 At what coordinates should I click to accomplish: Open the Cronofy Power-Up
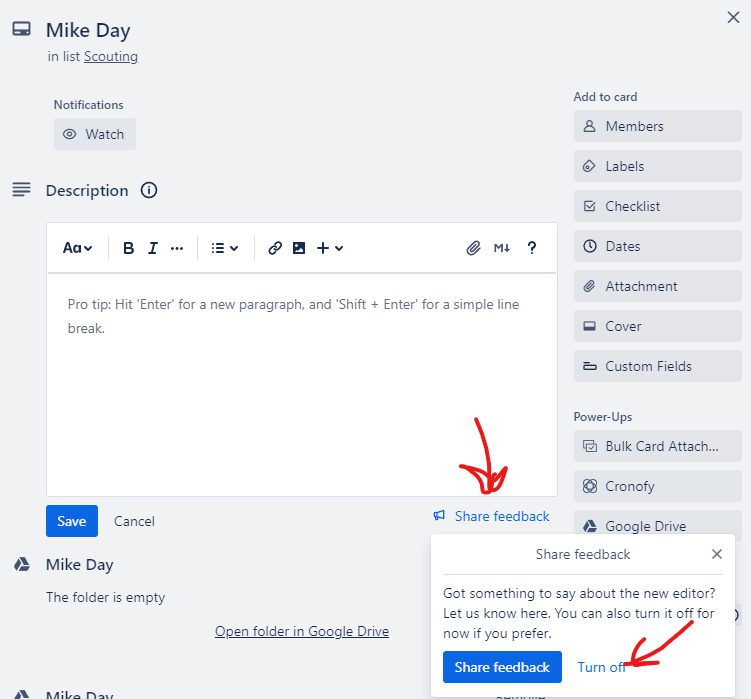coord(658,486)
